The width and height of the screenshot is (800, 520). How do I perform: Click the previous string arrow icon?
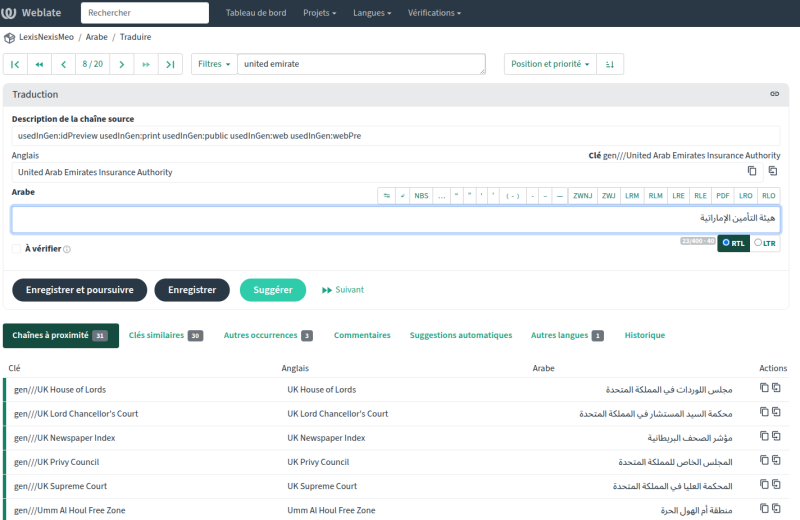tap(63, 64)
